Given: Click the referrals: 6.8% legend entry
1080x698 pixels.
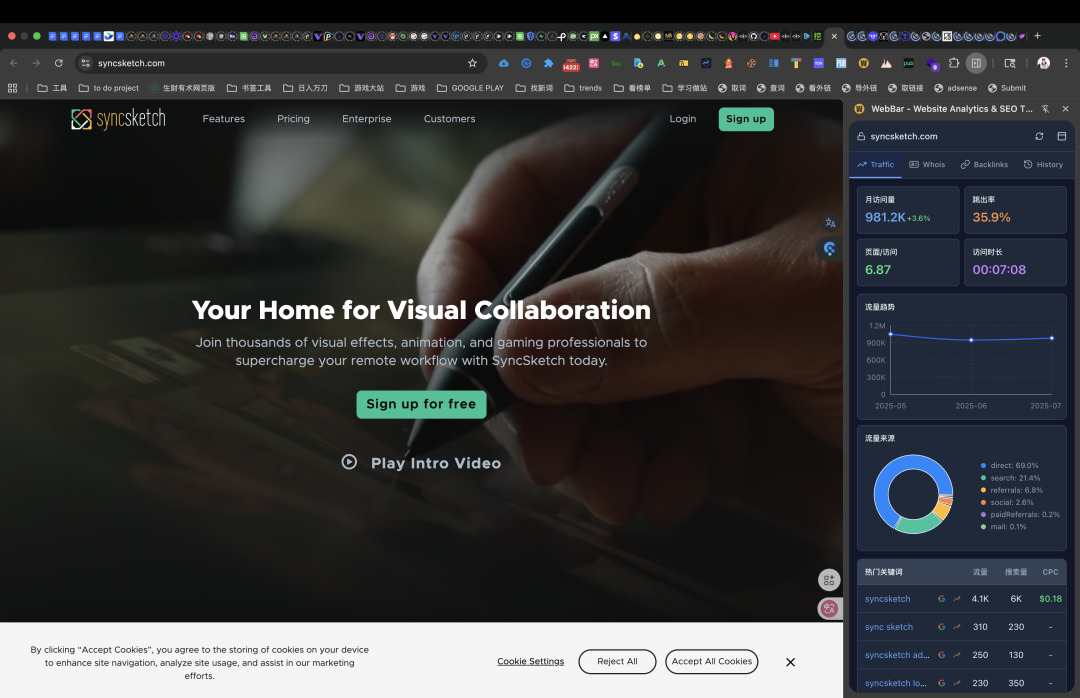Looking at the screenshot, I should pyautogui.click(x=1012, y=491).
